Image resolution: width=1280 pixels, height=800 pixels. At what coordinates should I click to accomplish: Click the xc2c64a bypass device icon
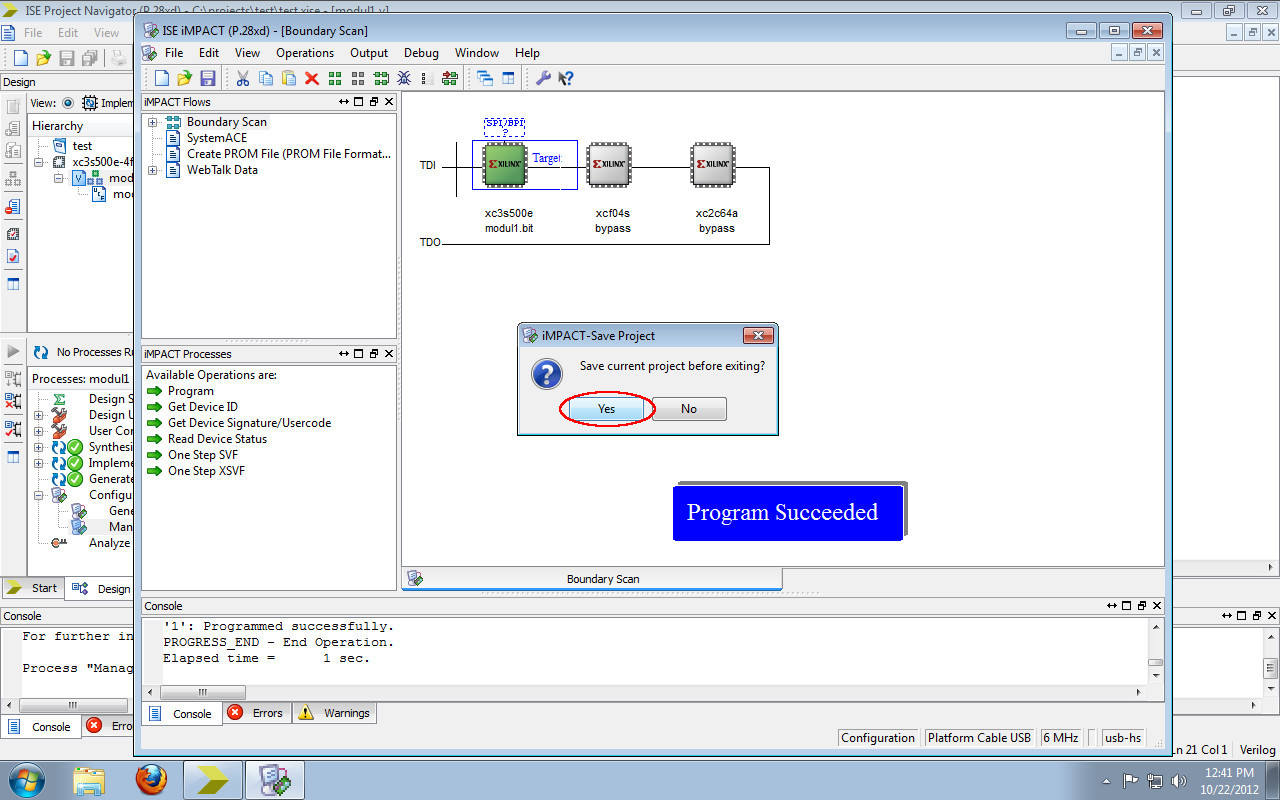click(x=712, y=164)
